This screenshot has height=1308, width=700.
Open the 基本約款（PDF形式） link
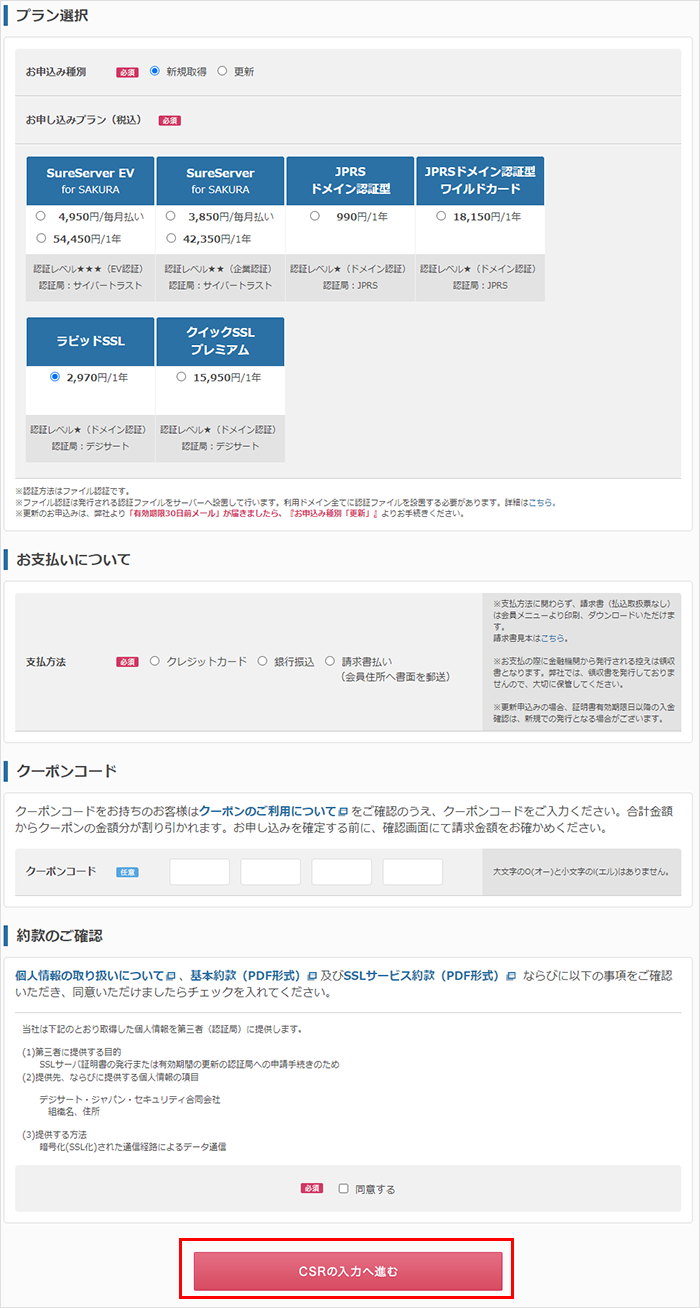pos(247,975)
